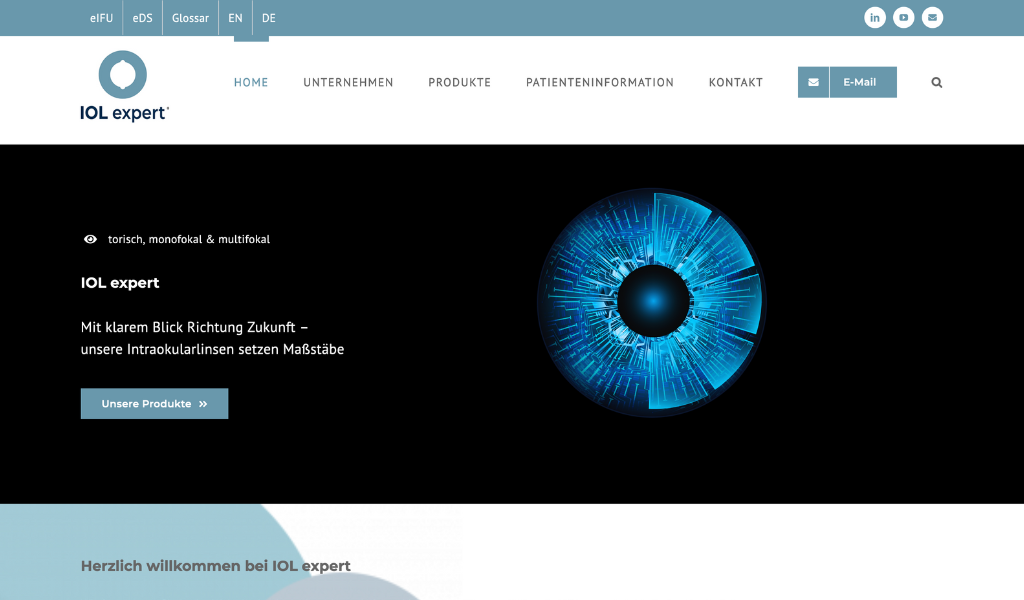Switch language to EN
The height and width of the screenshot is (600, 1024).
click(x=235, y=18)
